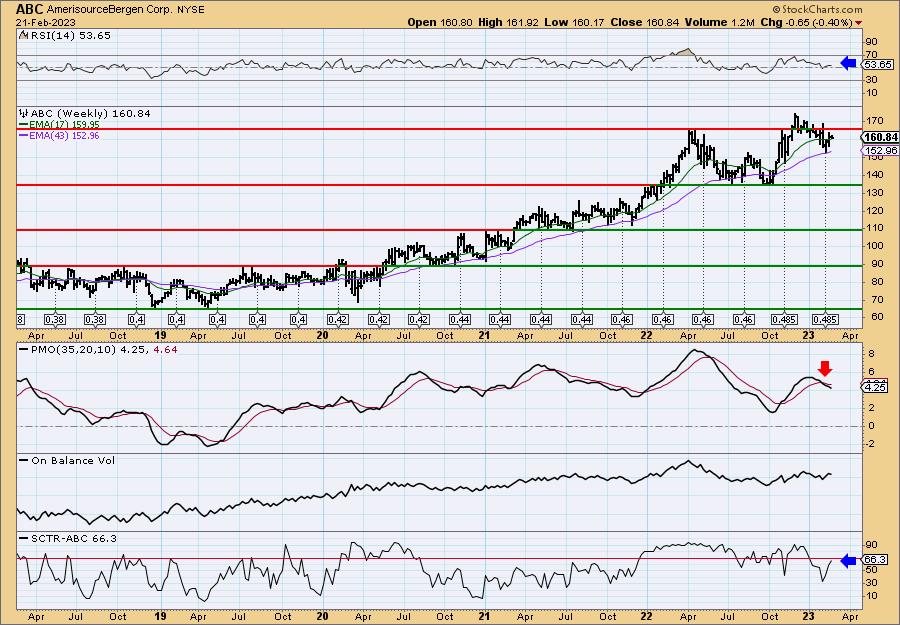This screenshot has width=900, height=625.
Task: Click the 8 label on the PMO scale
Action: (x=871, y=354)
